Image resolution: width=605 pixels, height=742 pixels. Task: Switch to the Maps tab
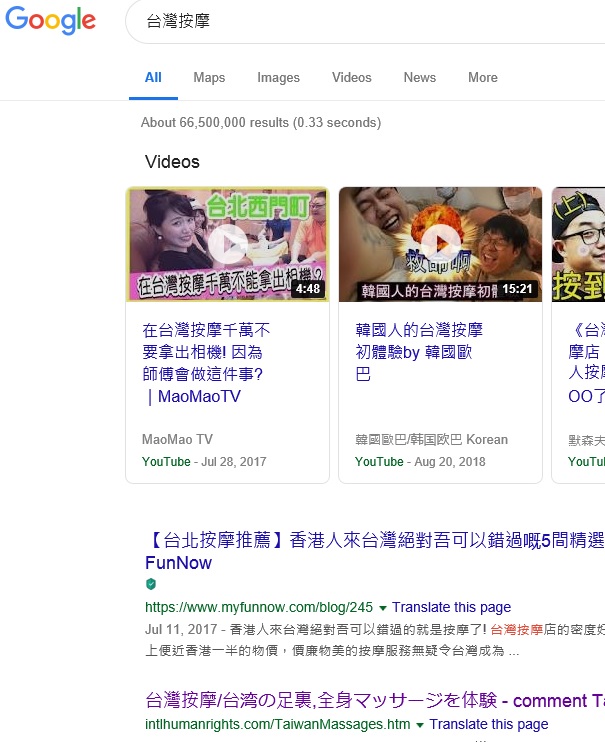[209, 78]
